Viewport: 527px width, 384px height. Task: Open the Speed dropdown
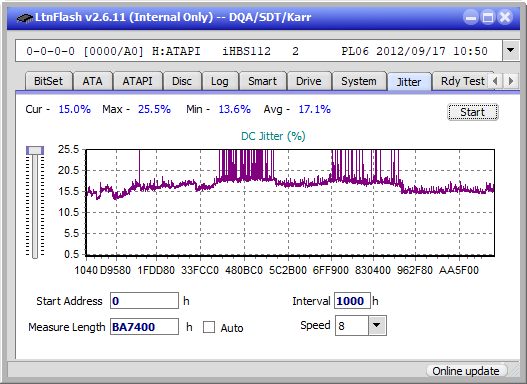tap(377, 326)
